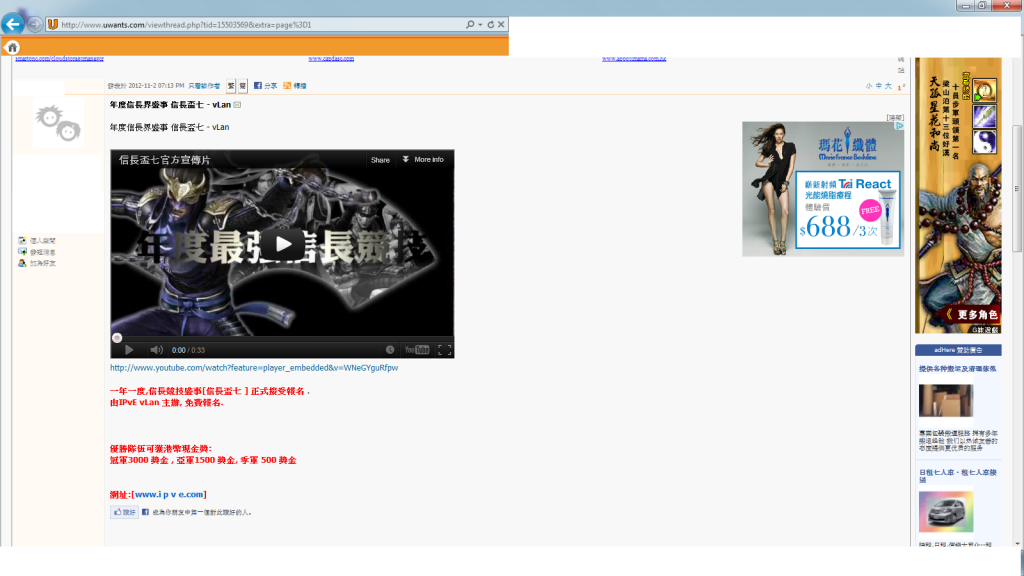Screen dimensions: 1024x576
Task: Click the www.ipve.com website link
Action: pyautogui.click(x=169, y=494)
